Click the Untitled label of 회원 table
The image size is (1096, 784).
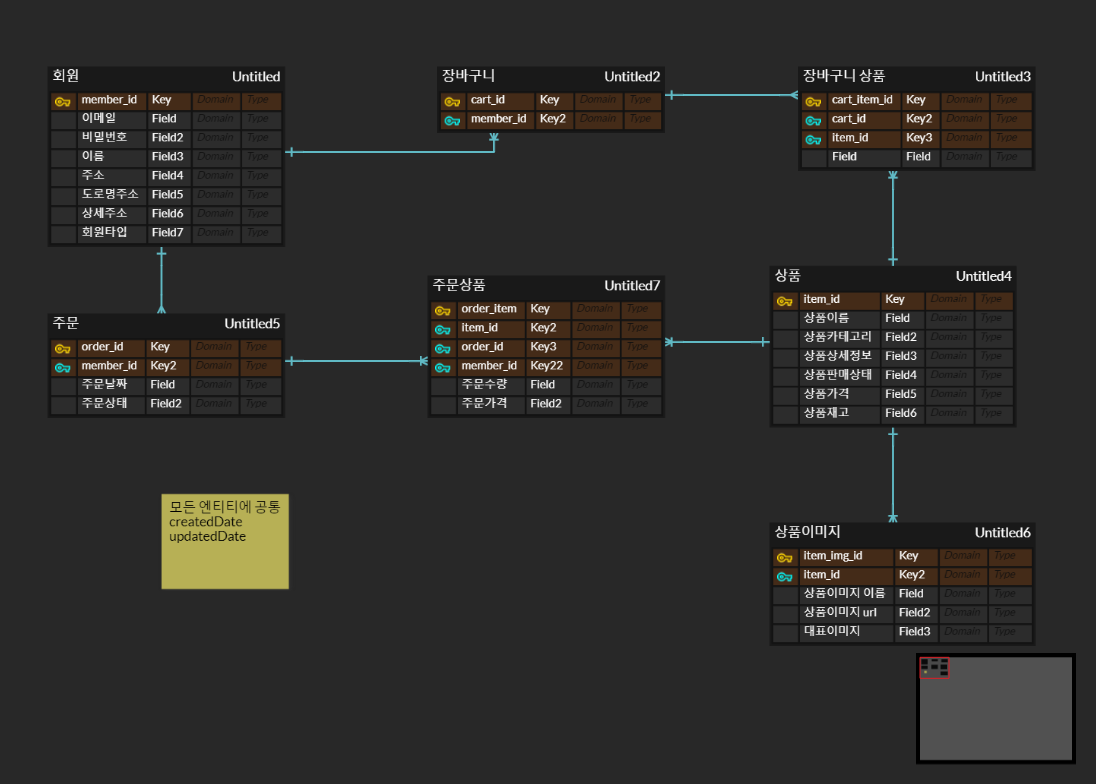click(x=256, y=76)
